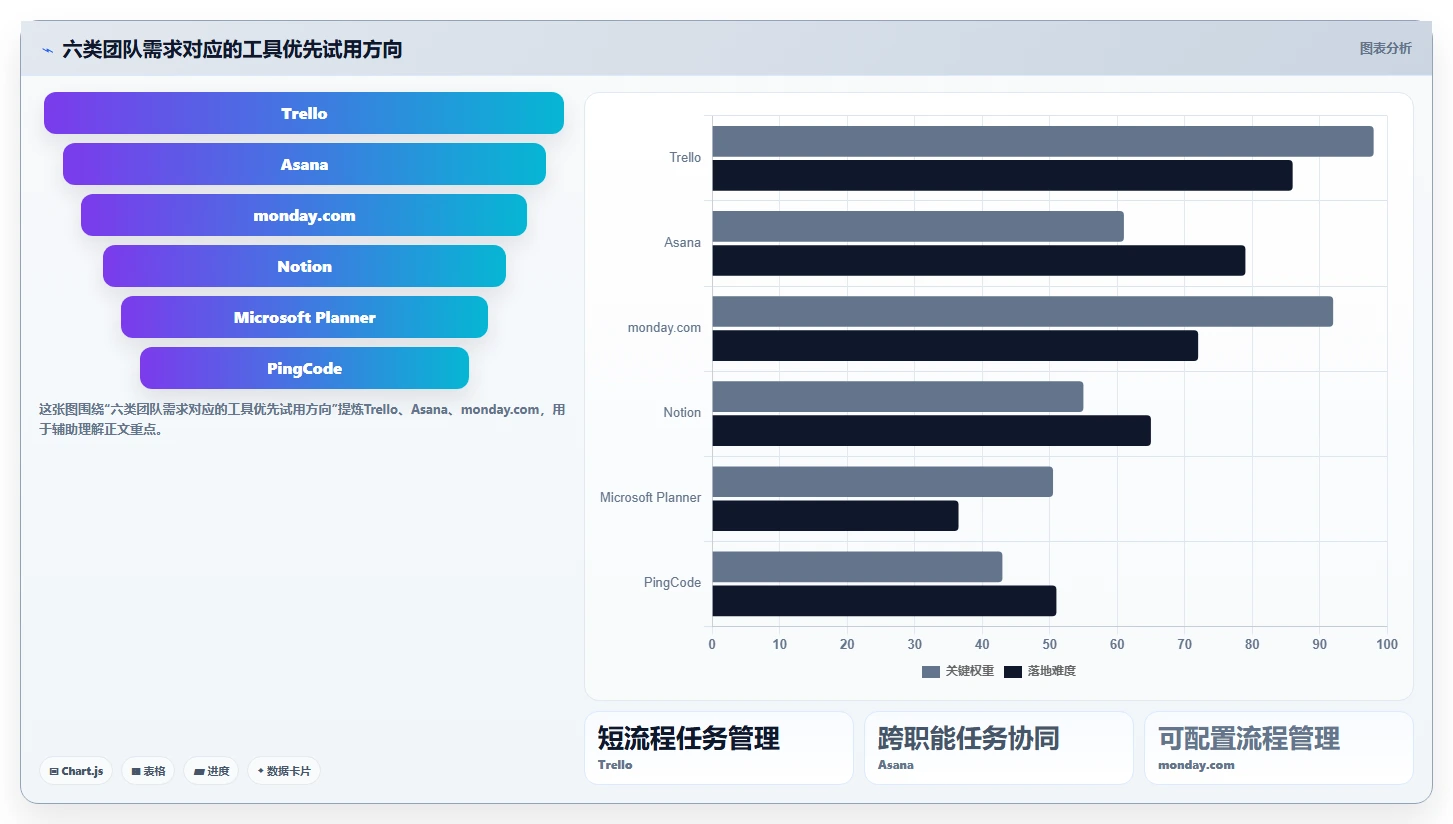Click the 表格 tag chip
The height and width of the screenshot is (824, 1453).
click(148, 771)
